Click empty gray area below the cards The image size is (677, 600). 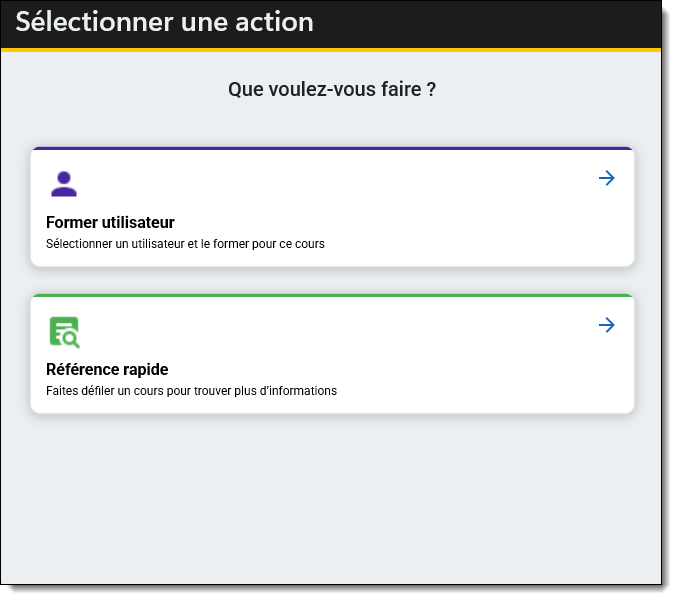point(332,500)
